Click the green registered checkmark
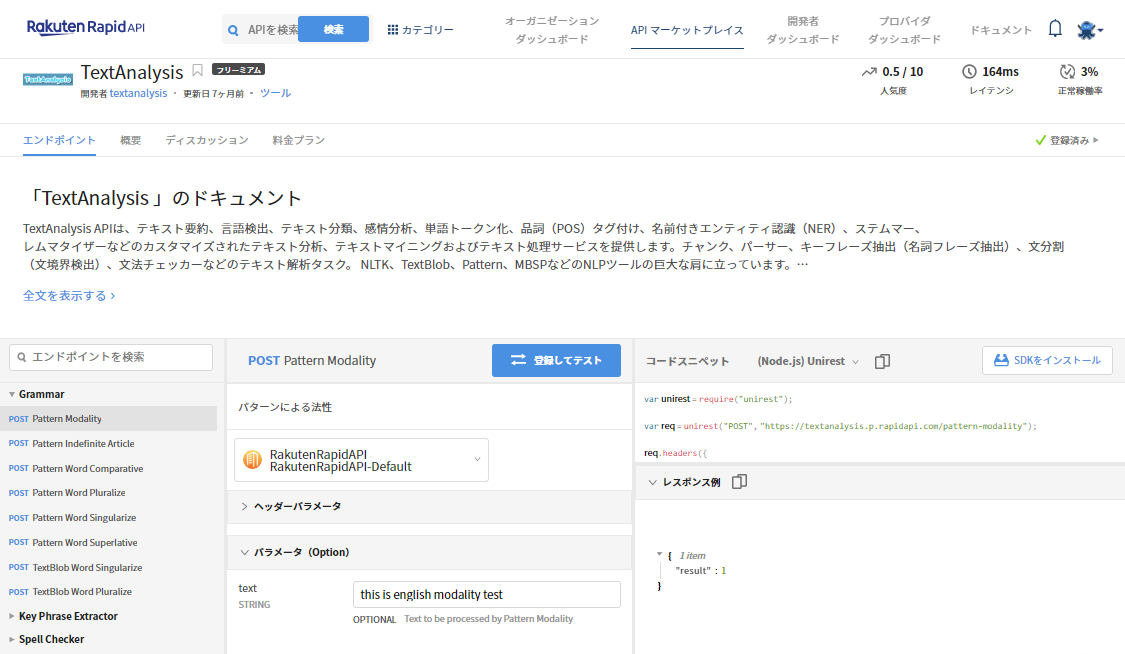This screenshot has height=654, width=1125. 1040,141
